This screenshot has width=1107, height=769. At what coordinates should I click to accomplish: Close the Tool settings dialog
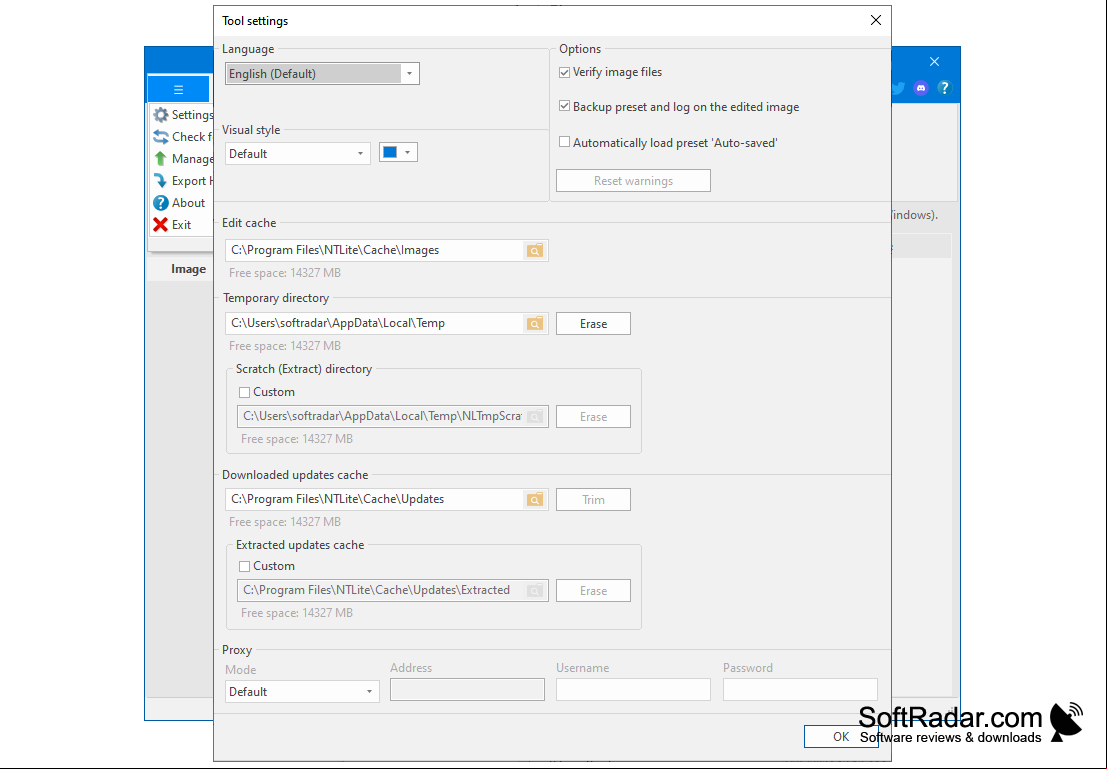tap(875, 20)
